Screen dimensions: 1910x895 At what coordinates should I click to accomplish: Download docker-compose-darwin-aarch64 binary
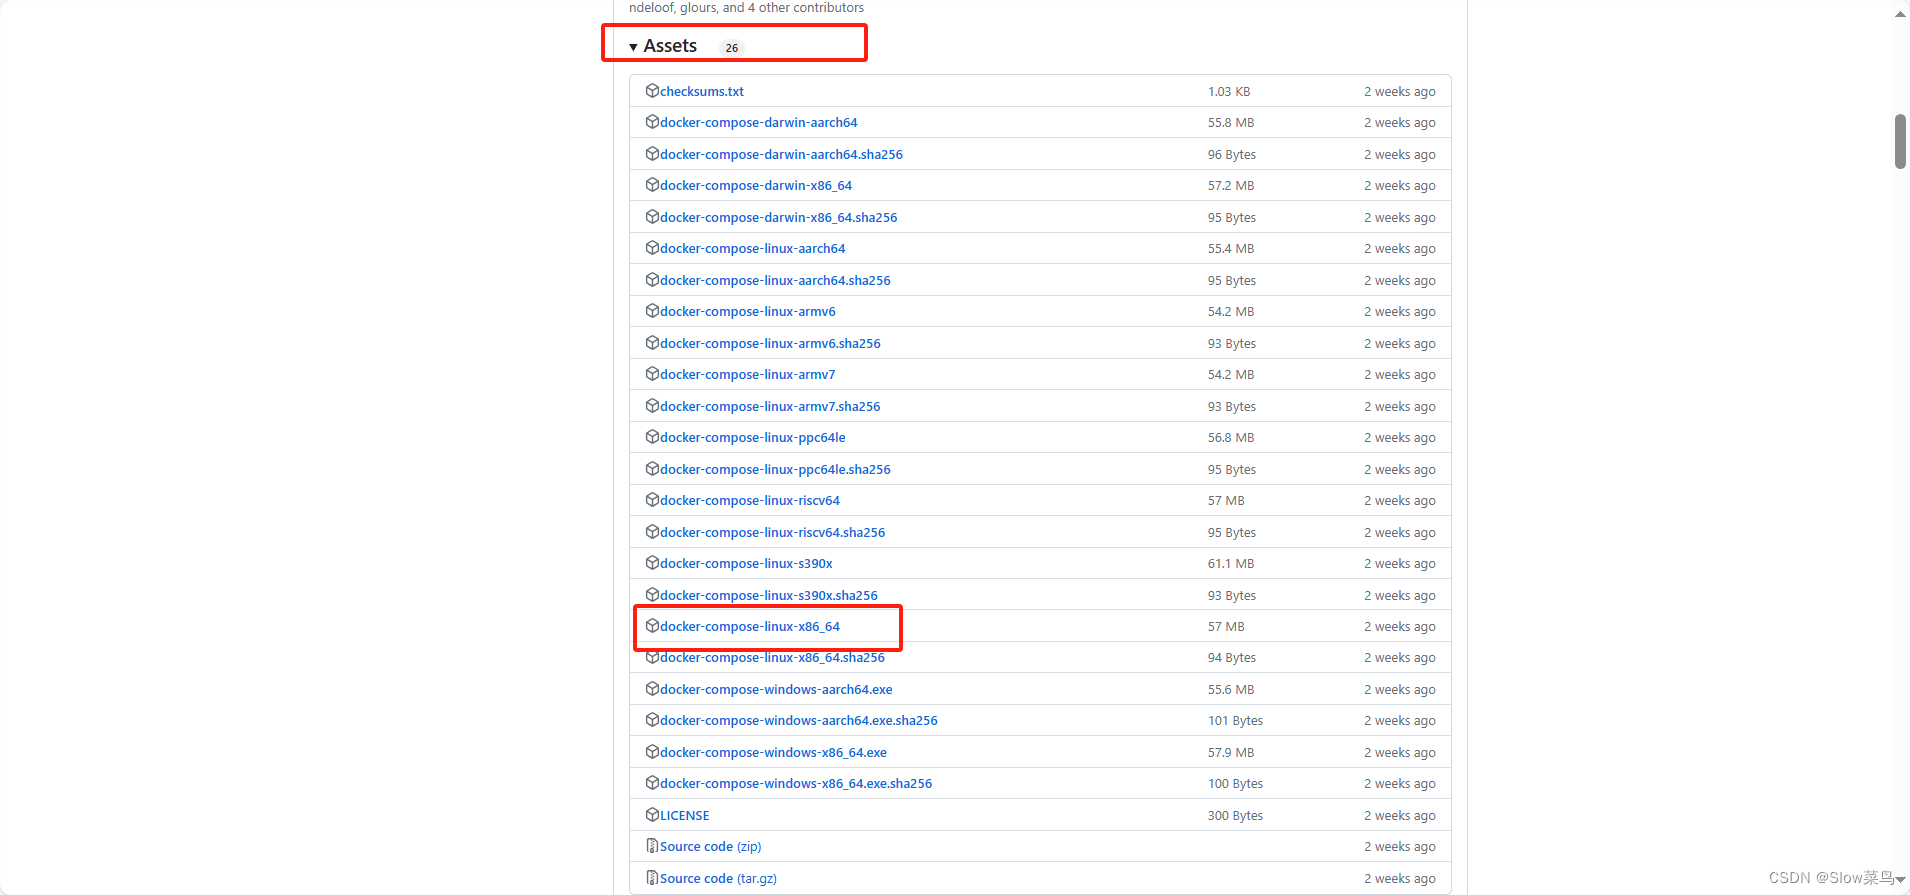(758, 122)
